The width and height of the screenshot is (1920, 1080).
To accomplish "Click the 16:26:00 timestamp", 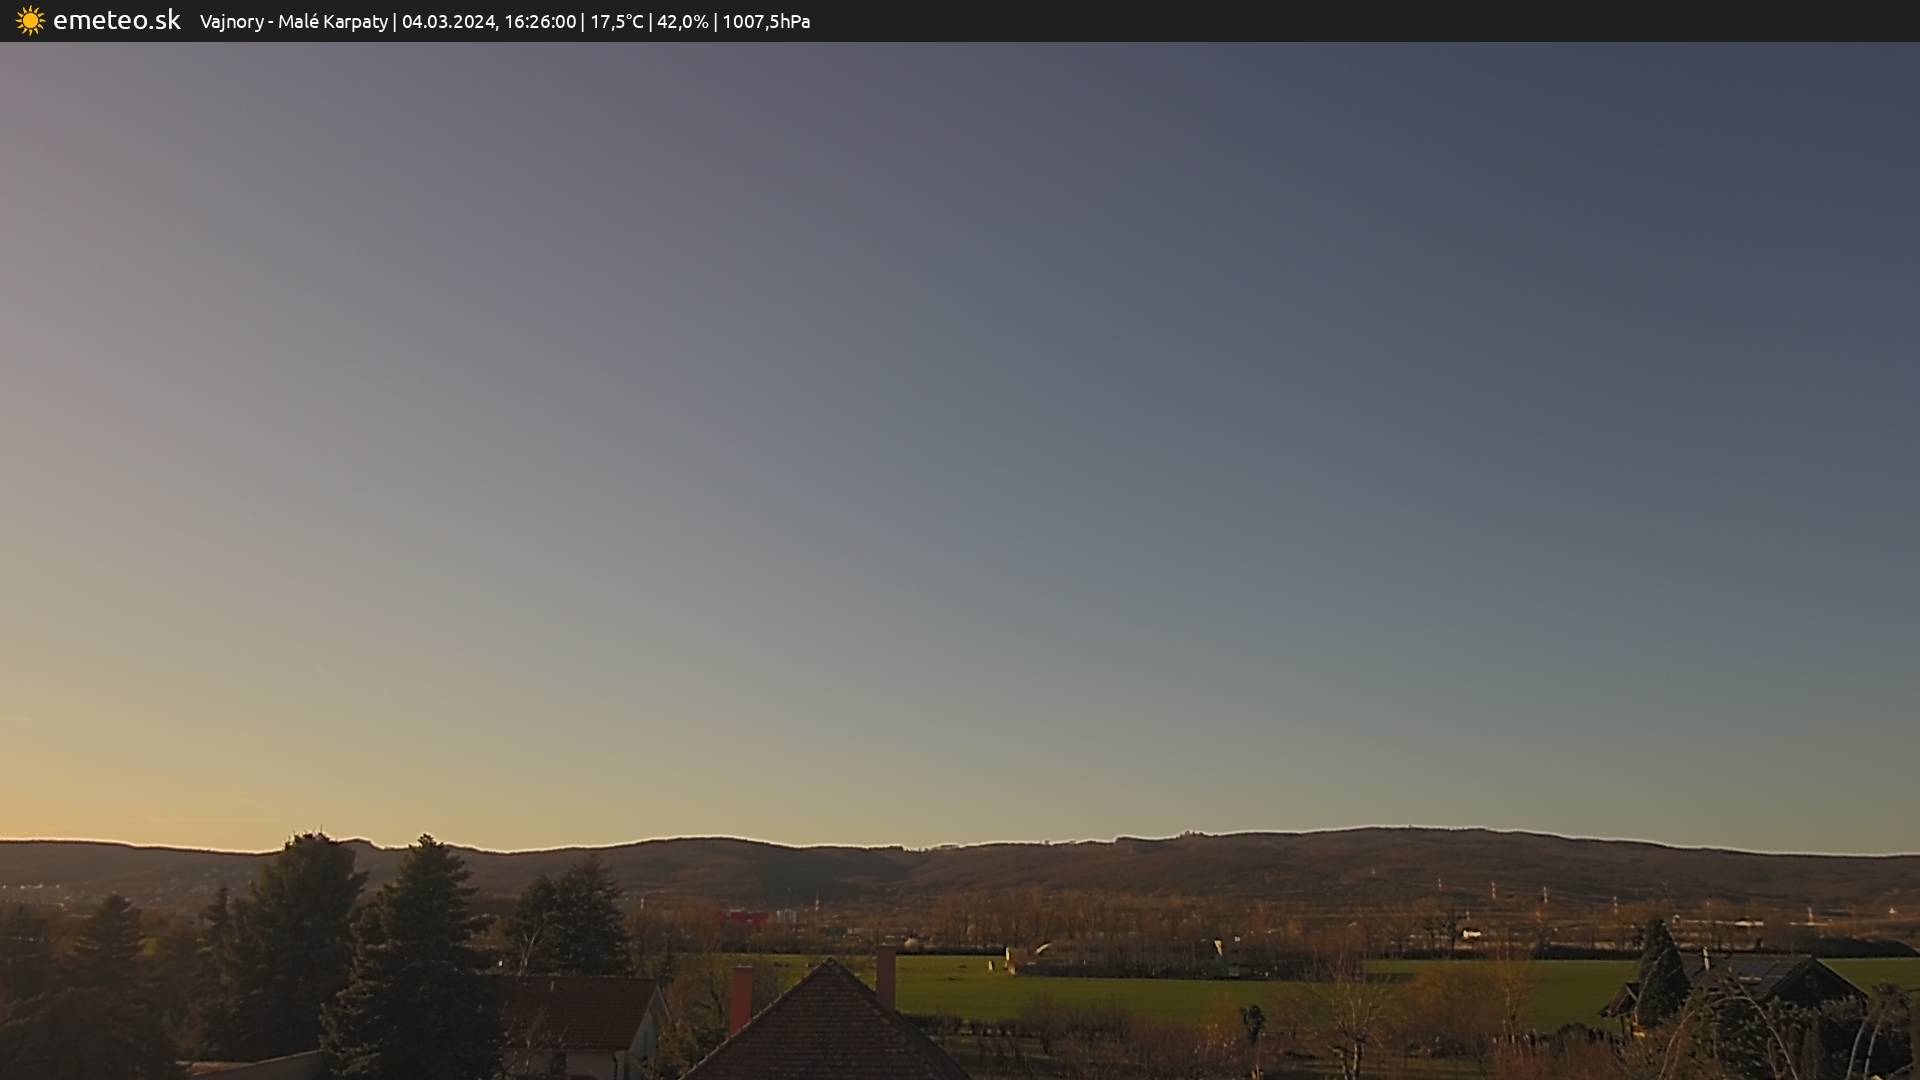I will (x=540, y=22).
